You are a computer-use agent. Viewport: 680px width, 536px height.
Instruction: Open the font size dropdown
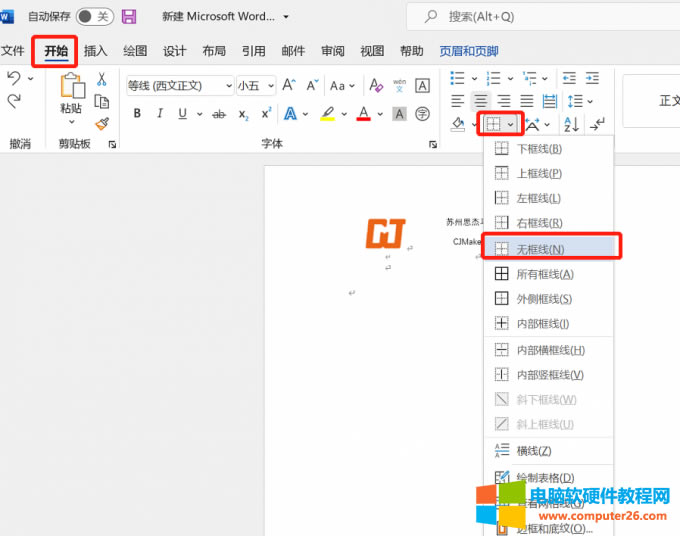(x=270, y=86)
